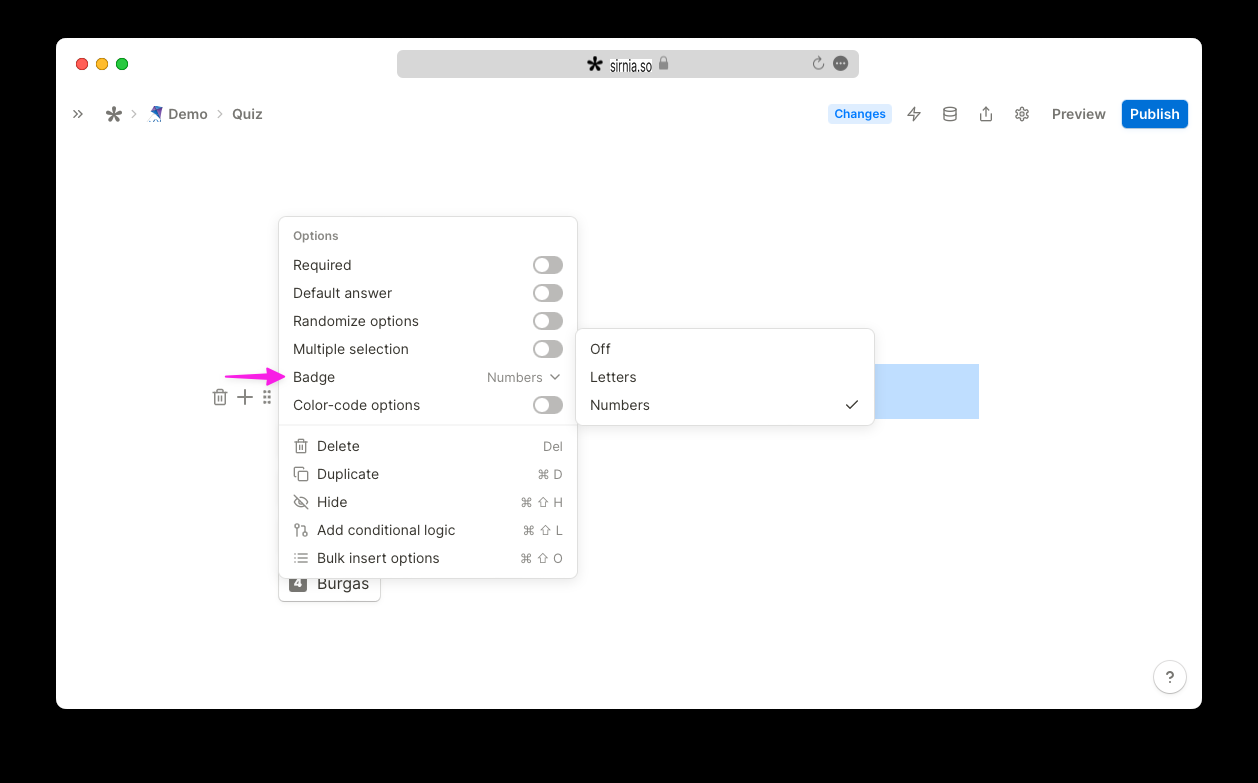
Task: Expand the sidebar with double chevron icon
Action: pos(78,114)
